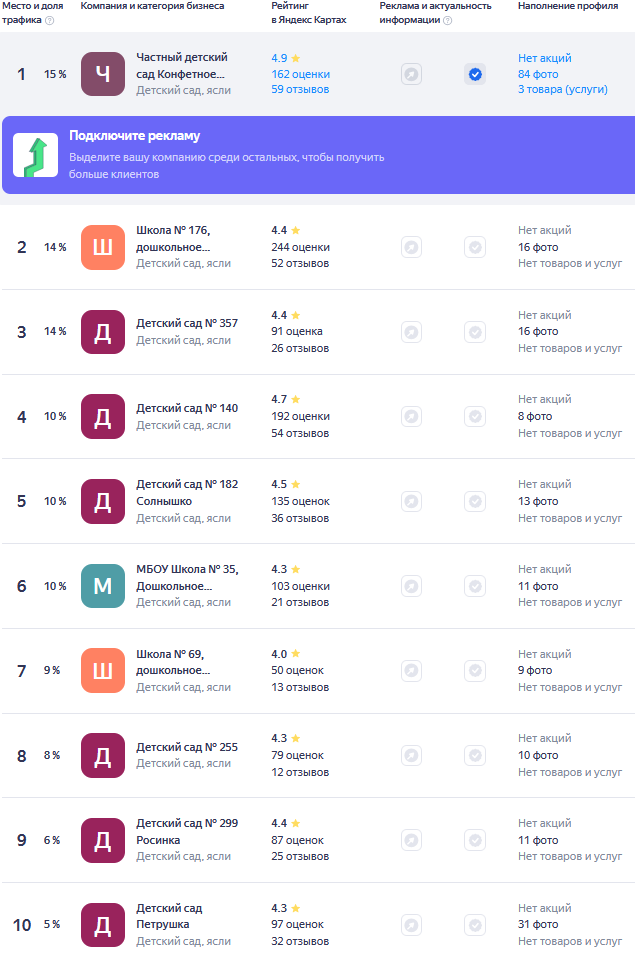This screenshot has width=635, height=960.
Task: Click company name 'Школа № 69, дошкольное...'
Action: pos(173,662)
